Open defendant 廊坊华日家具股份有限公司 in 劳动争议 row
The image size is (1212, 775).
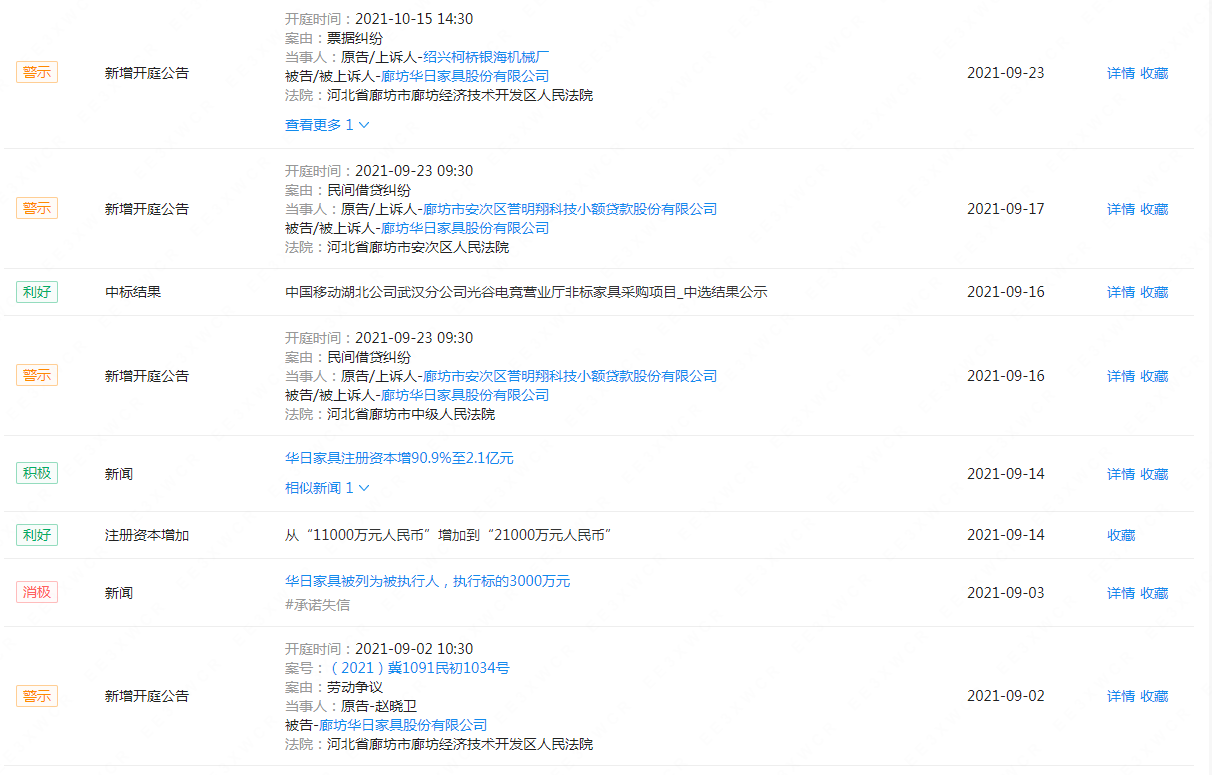coord(403,725)
